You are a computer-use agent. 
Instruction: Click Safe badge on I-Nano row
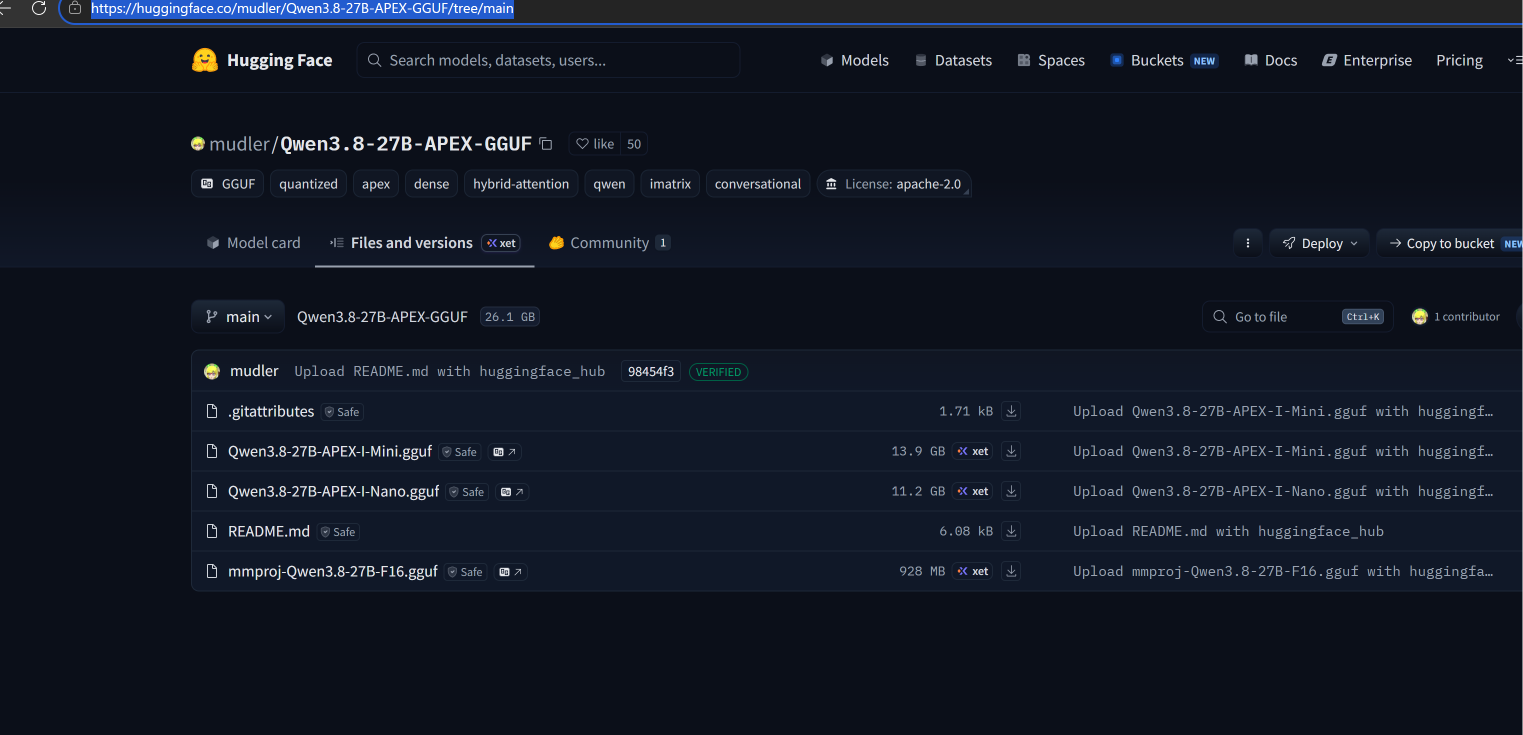(467, 492)
